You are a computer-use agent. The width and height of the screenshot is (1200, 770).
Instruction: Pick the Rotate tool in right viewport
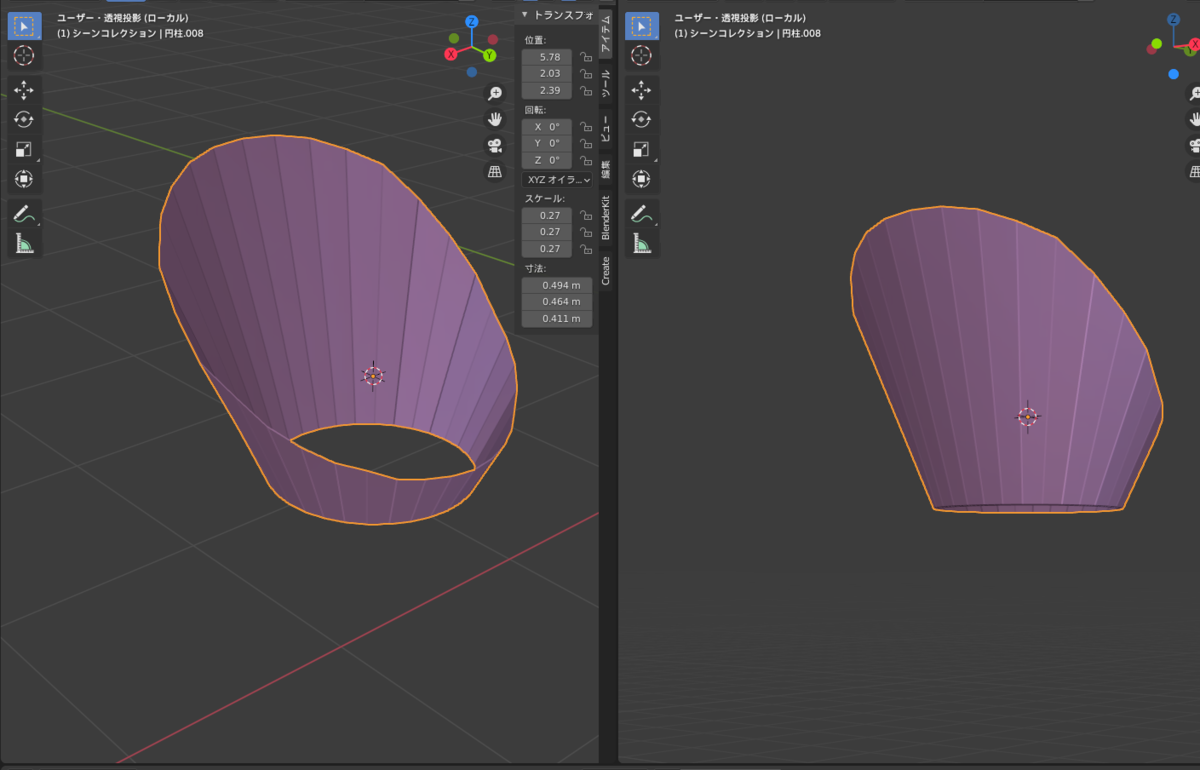pos(642,120)
